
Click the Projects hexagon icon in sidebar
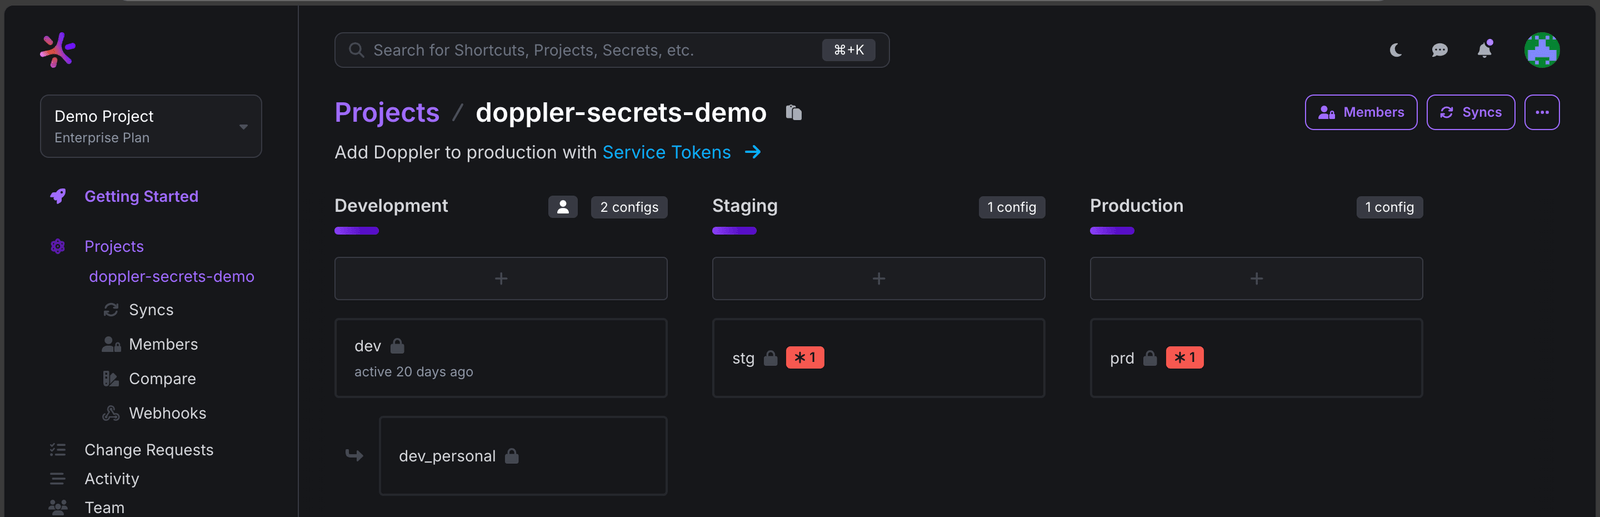(x=58, y=246)
